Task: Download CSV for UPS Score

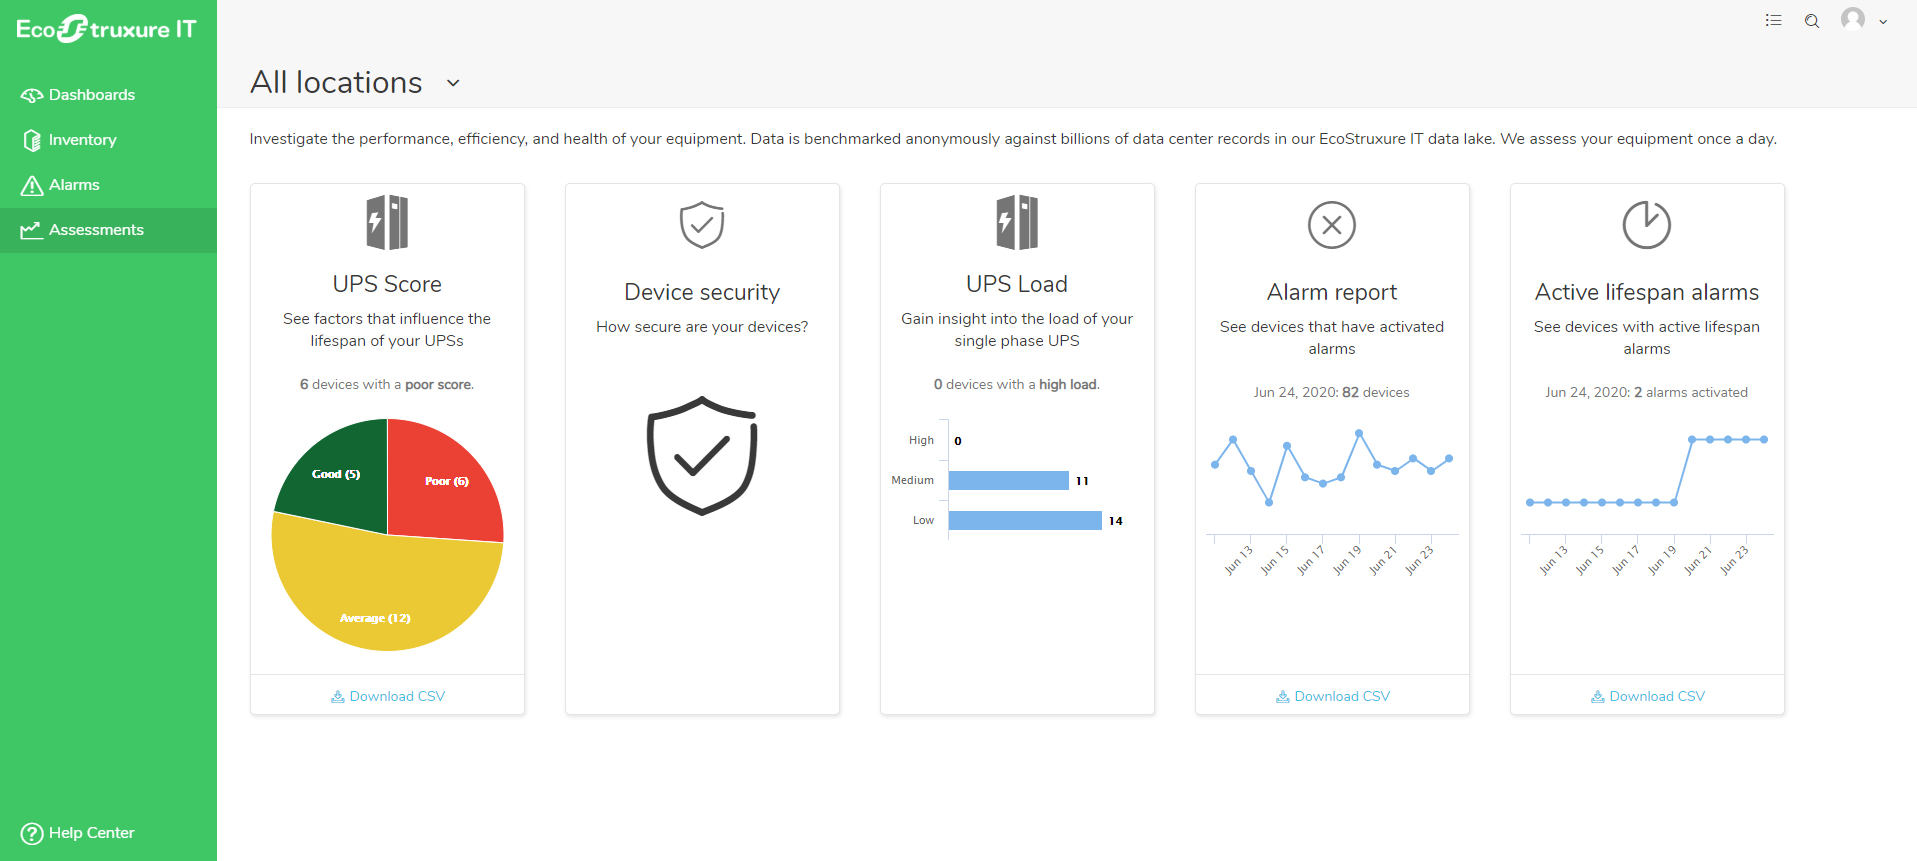Action: (x=388, y=696)
